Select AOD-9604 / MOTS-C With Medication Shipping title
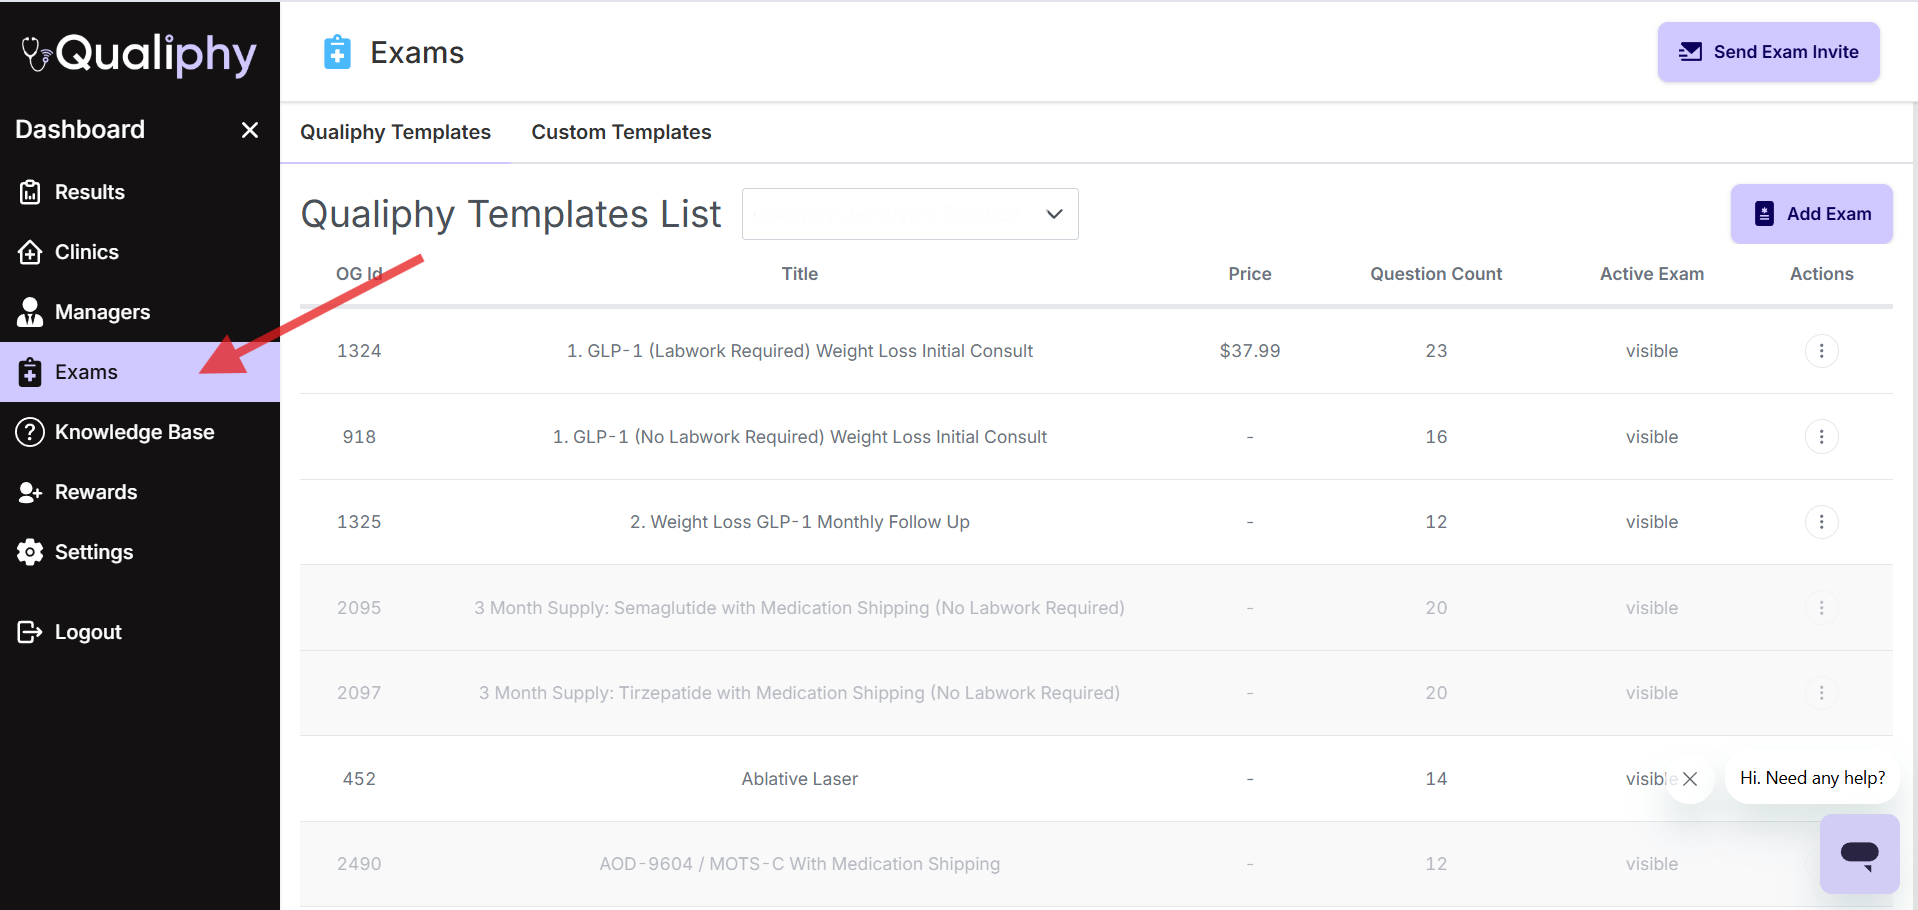The height and width of the screenshot is (910, 1918). pyautogui.click(x=800, y=864)
